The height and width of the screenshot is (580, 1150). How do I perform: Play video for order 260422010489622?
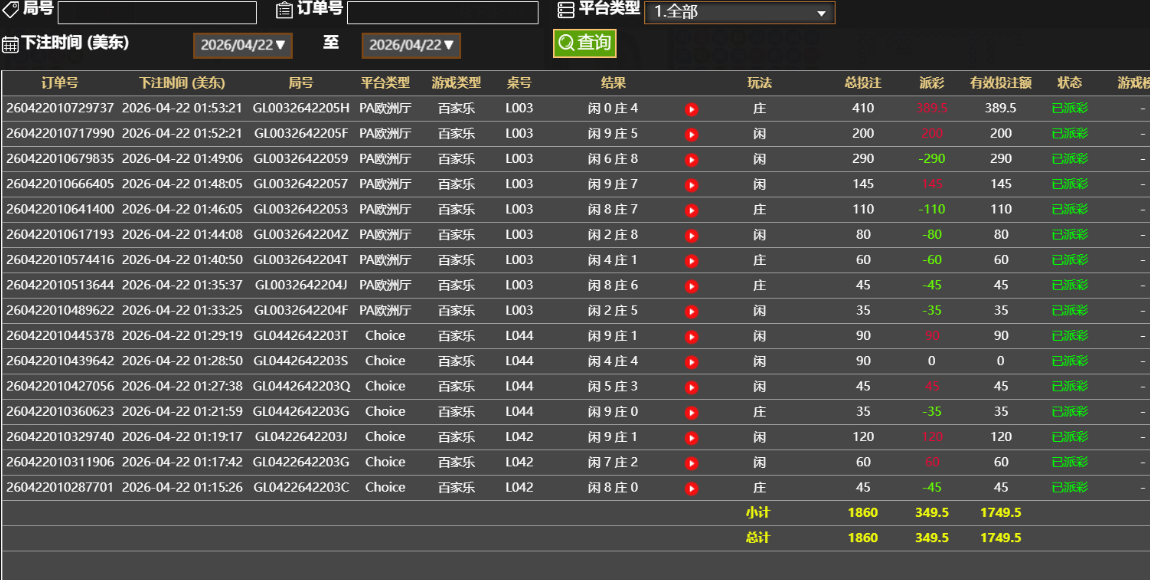coord(691,312)
